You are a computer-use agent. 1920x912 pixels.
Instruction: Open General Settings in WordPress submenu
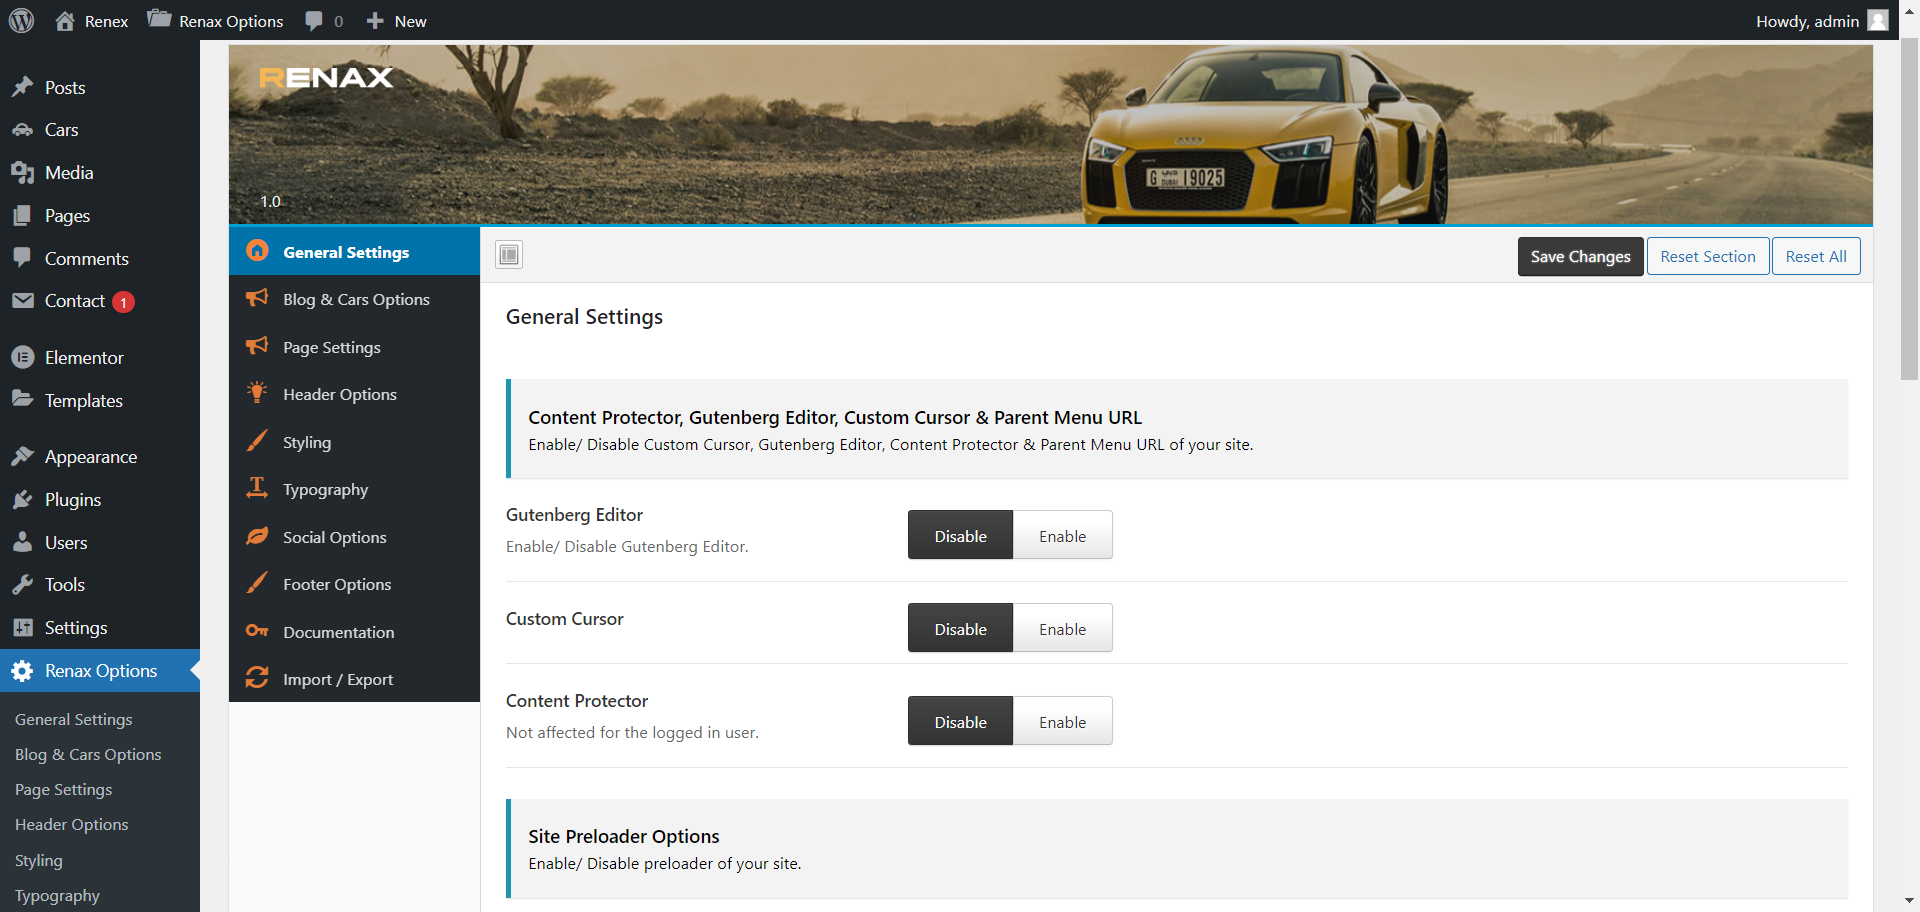coord(74,719)
